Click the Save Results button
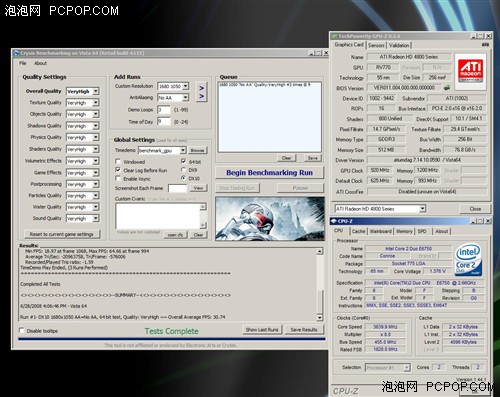Image resolution: width=500 pixels, height=397 pixels. click(304, 330)
